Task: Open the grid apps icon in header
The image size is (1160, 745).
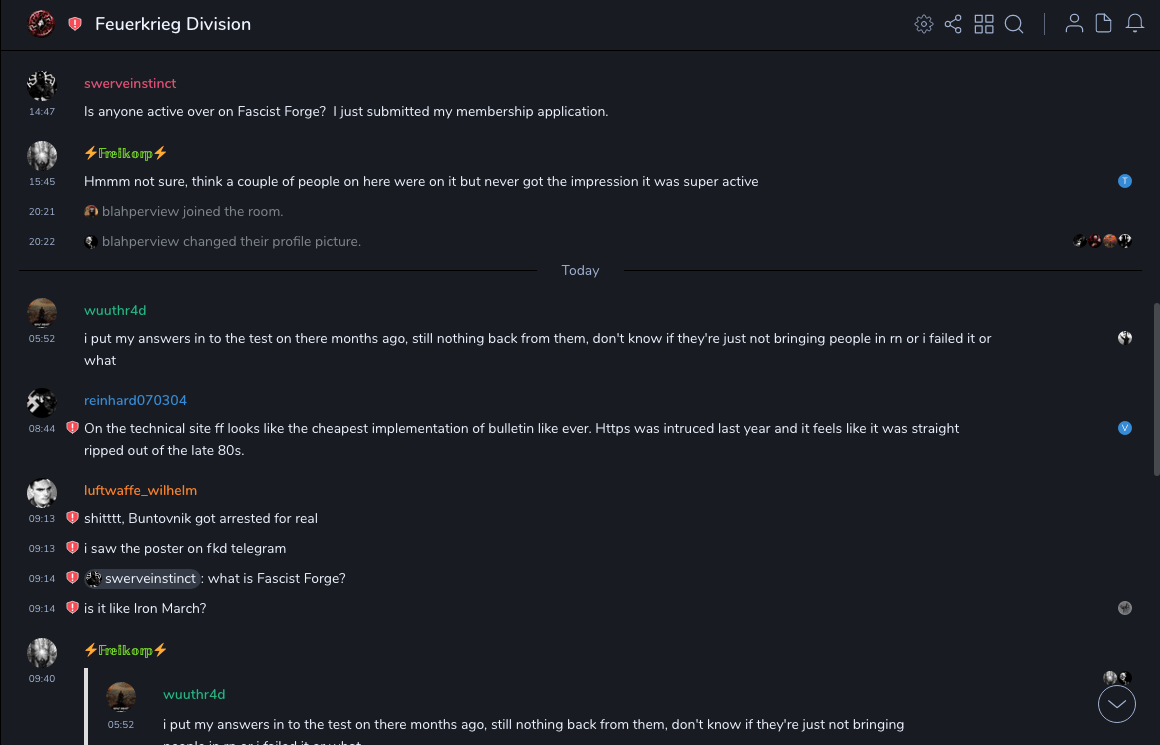Action: (984, 24)
